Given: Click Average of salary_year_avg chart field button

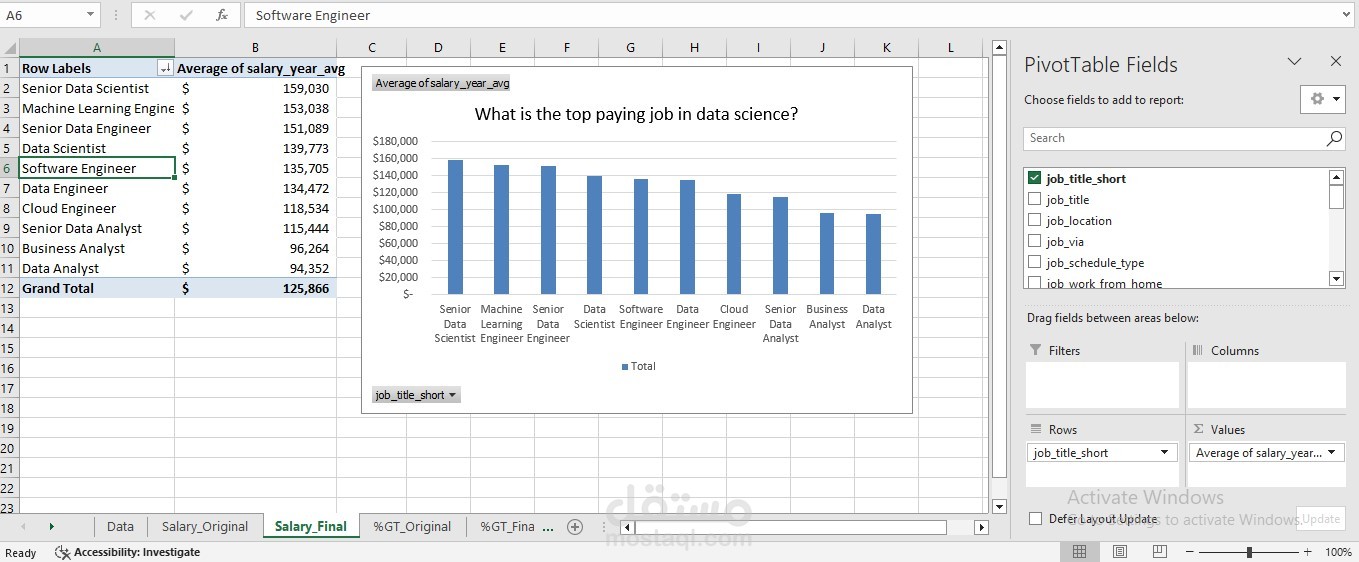Looking at the screenshot, I should tap(442, 83).
